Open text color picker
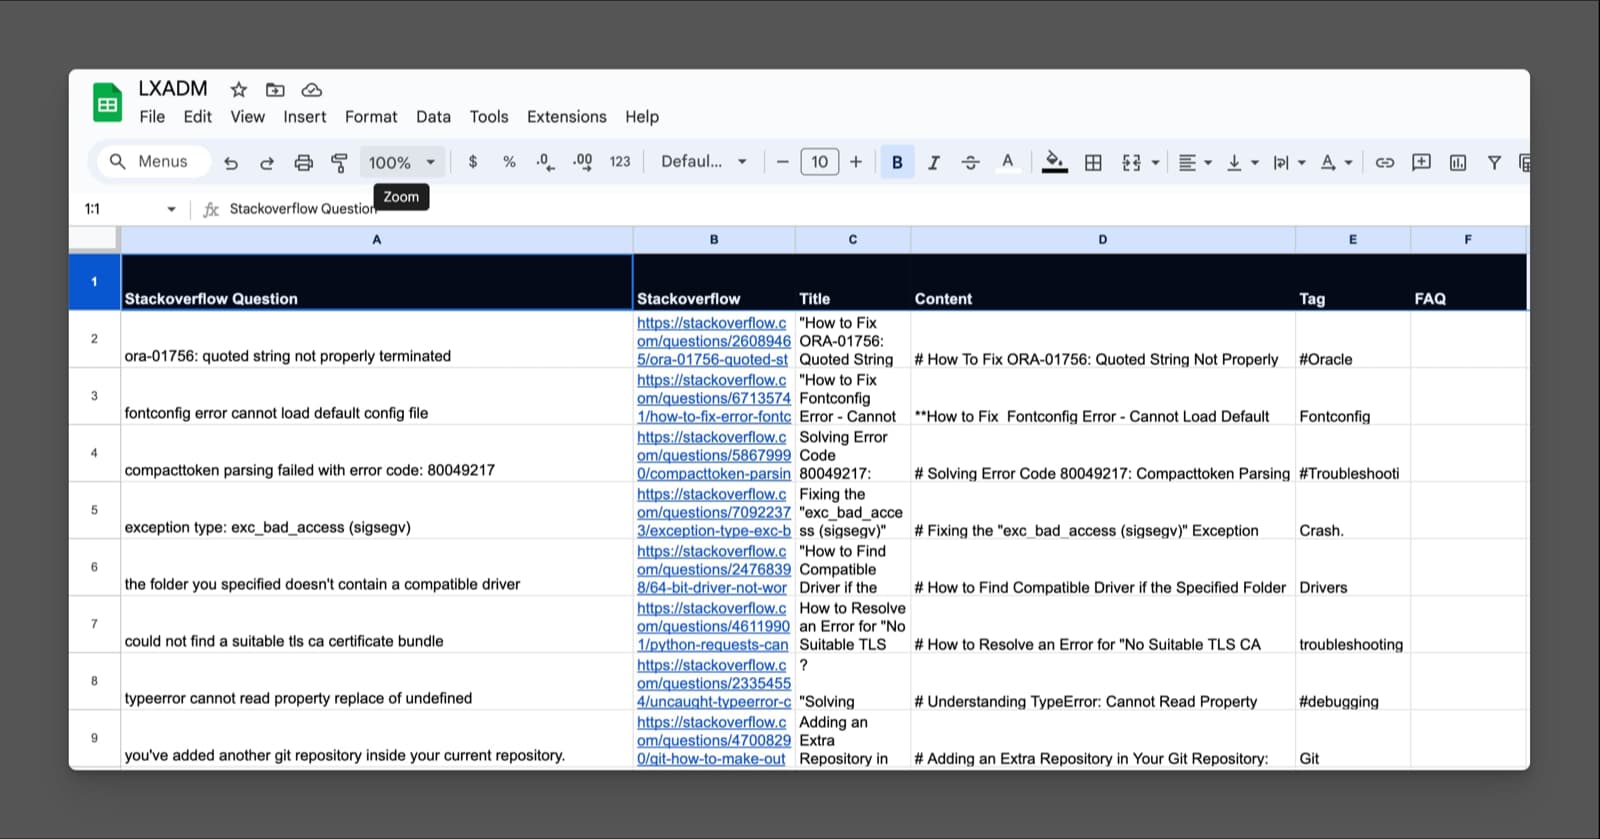Viewport: 1600px width, 839px height. pyautogui.click(x=1007, y=162)
